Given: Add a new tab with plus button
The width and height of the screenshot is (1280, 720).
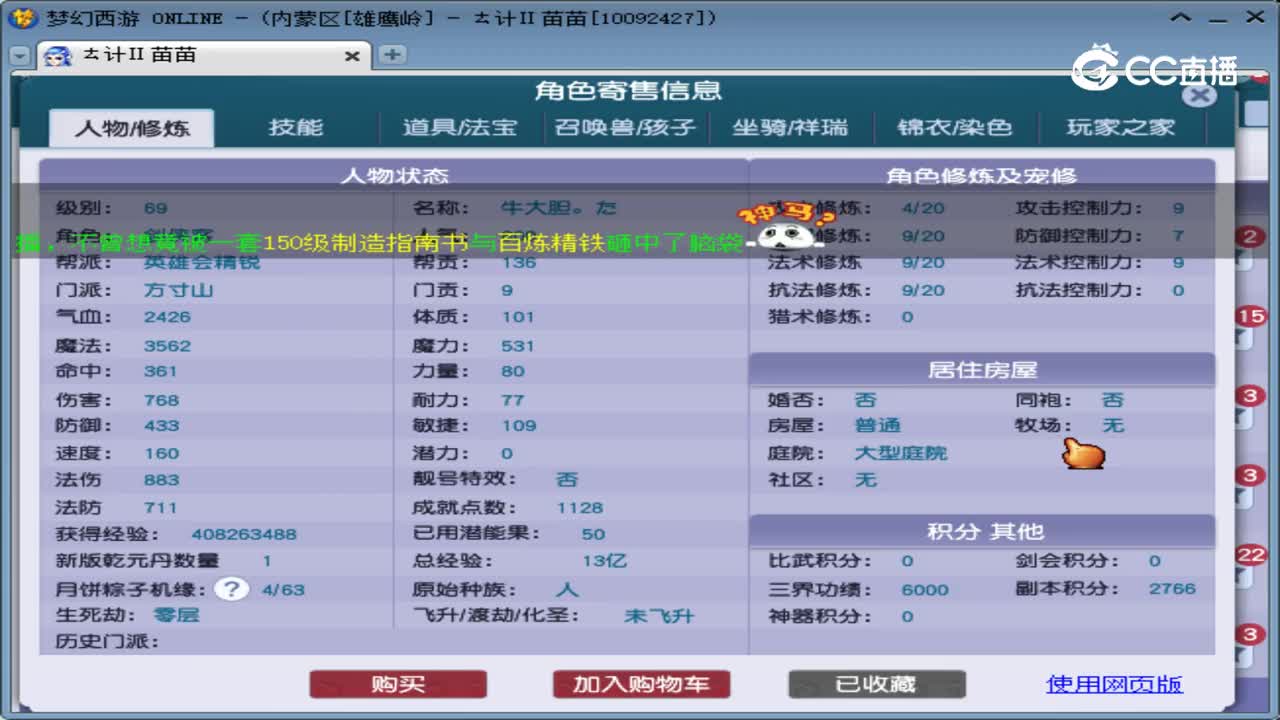Looking at the screenshot, I should tap(391, 55).
